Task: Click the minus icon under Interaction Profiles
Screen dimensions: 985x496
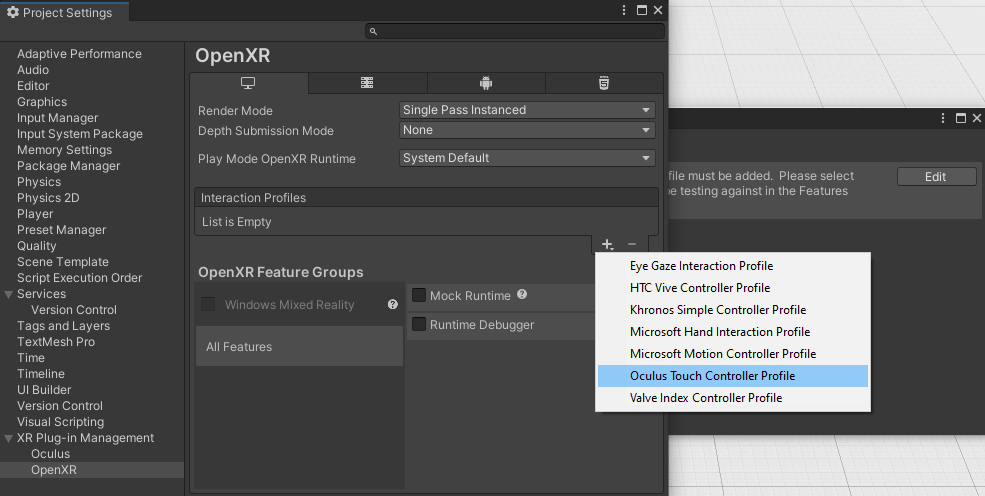Action: point(632,244)
